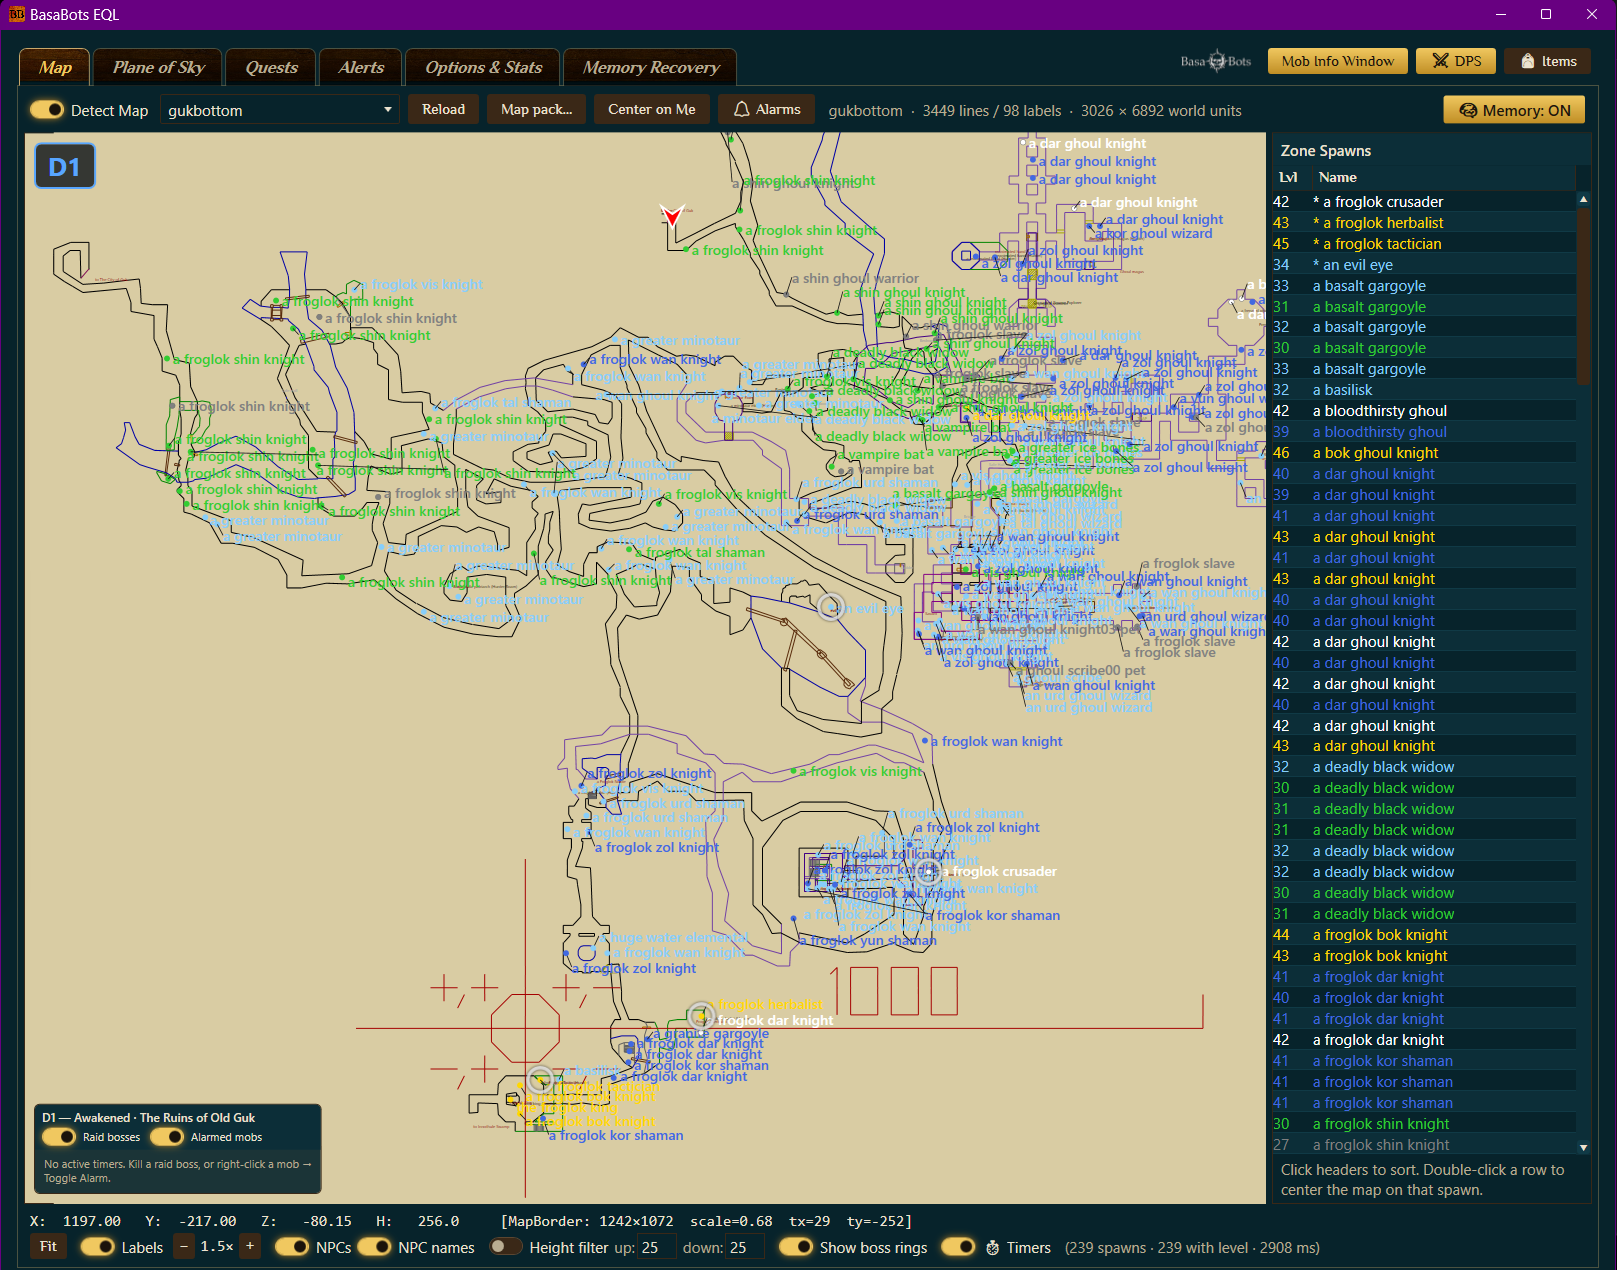This screenshot has width=1617, height=1270.
Task: Click the Height filter up value field
Action: tap(656, 1247)
